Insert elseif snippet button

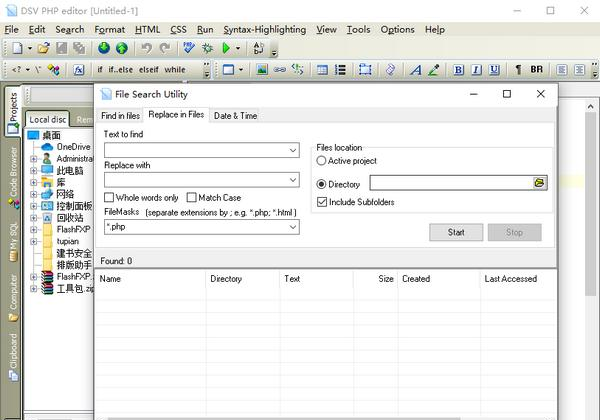tap(149, 70)
